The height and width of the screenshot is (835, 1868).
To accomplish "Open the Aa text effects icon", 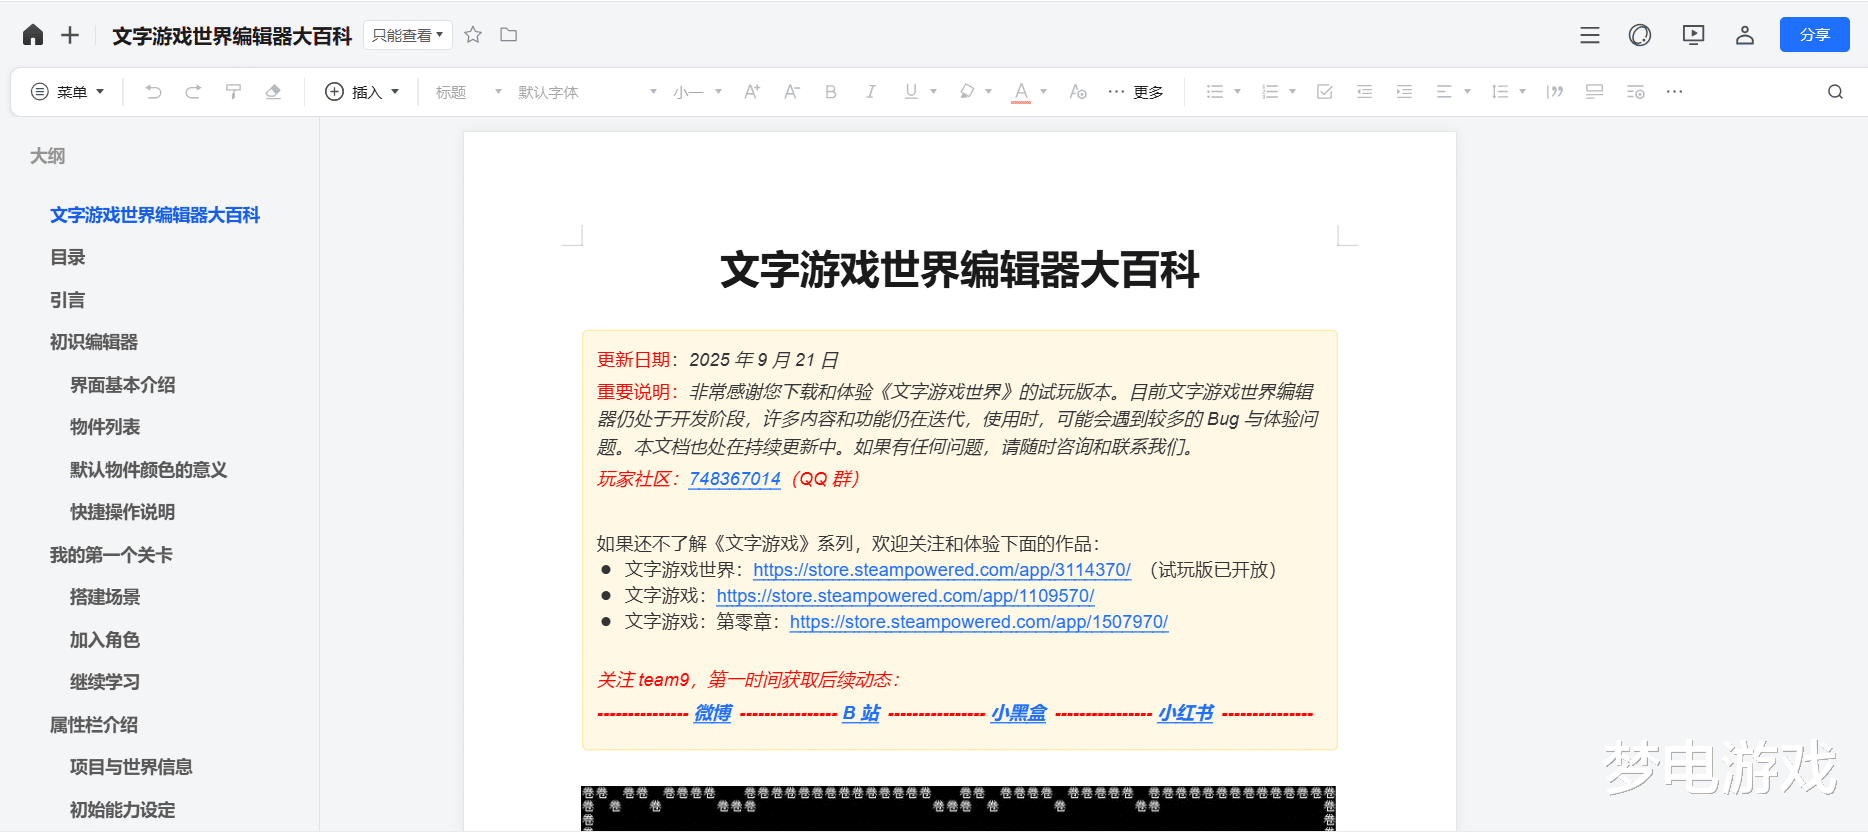I will tap(1078, 92).
